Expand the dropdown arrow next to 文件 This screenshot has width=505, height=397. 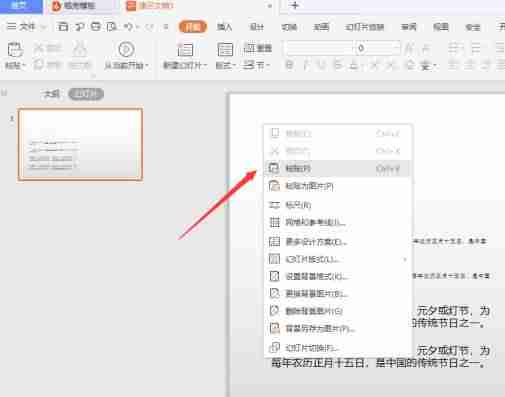[43, 27]
